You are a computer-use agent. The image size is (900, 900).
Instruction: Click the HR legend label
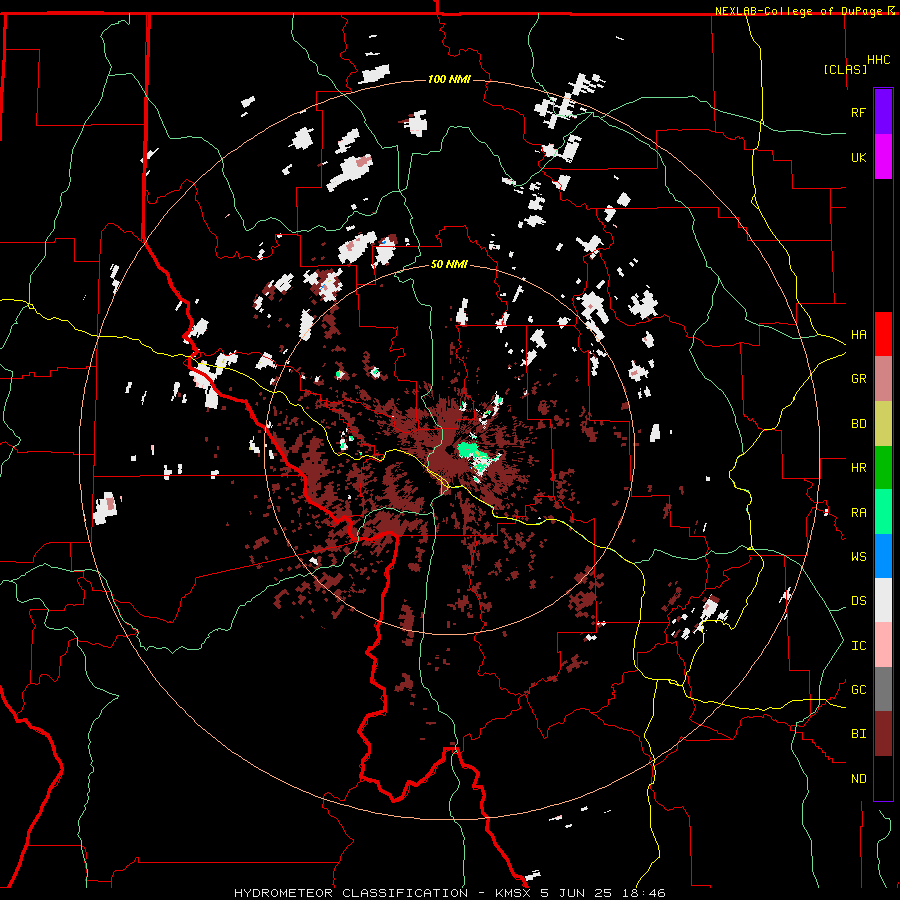pos(858,468)
